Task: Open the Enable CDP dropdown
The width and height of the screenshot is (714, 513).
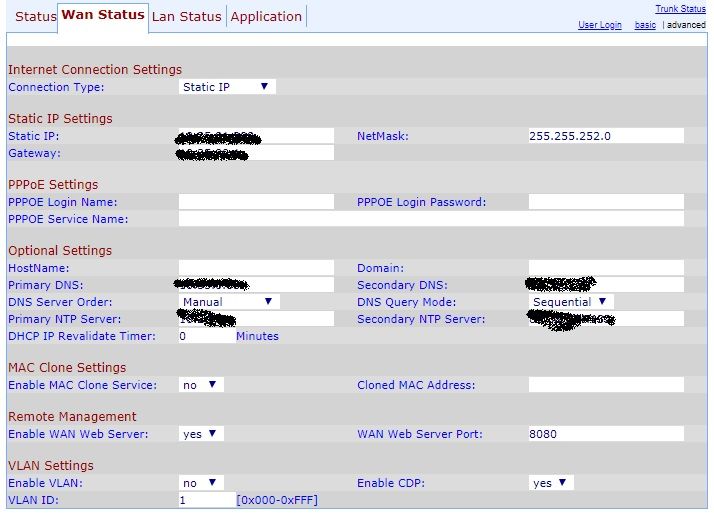Action: (x=551, y=483)
